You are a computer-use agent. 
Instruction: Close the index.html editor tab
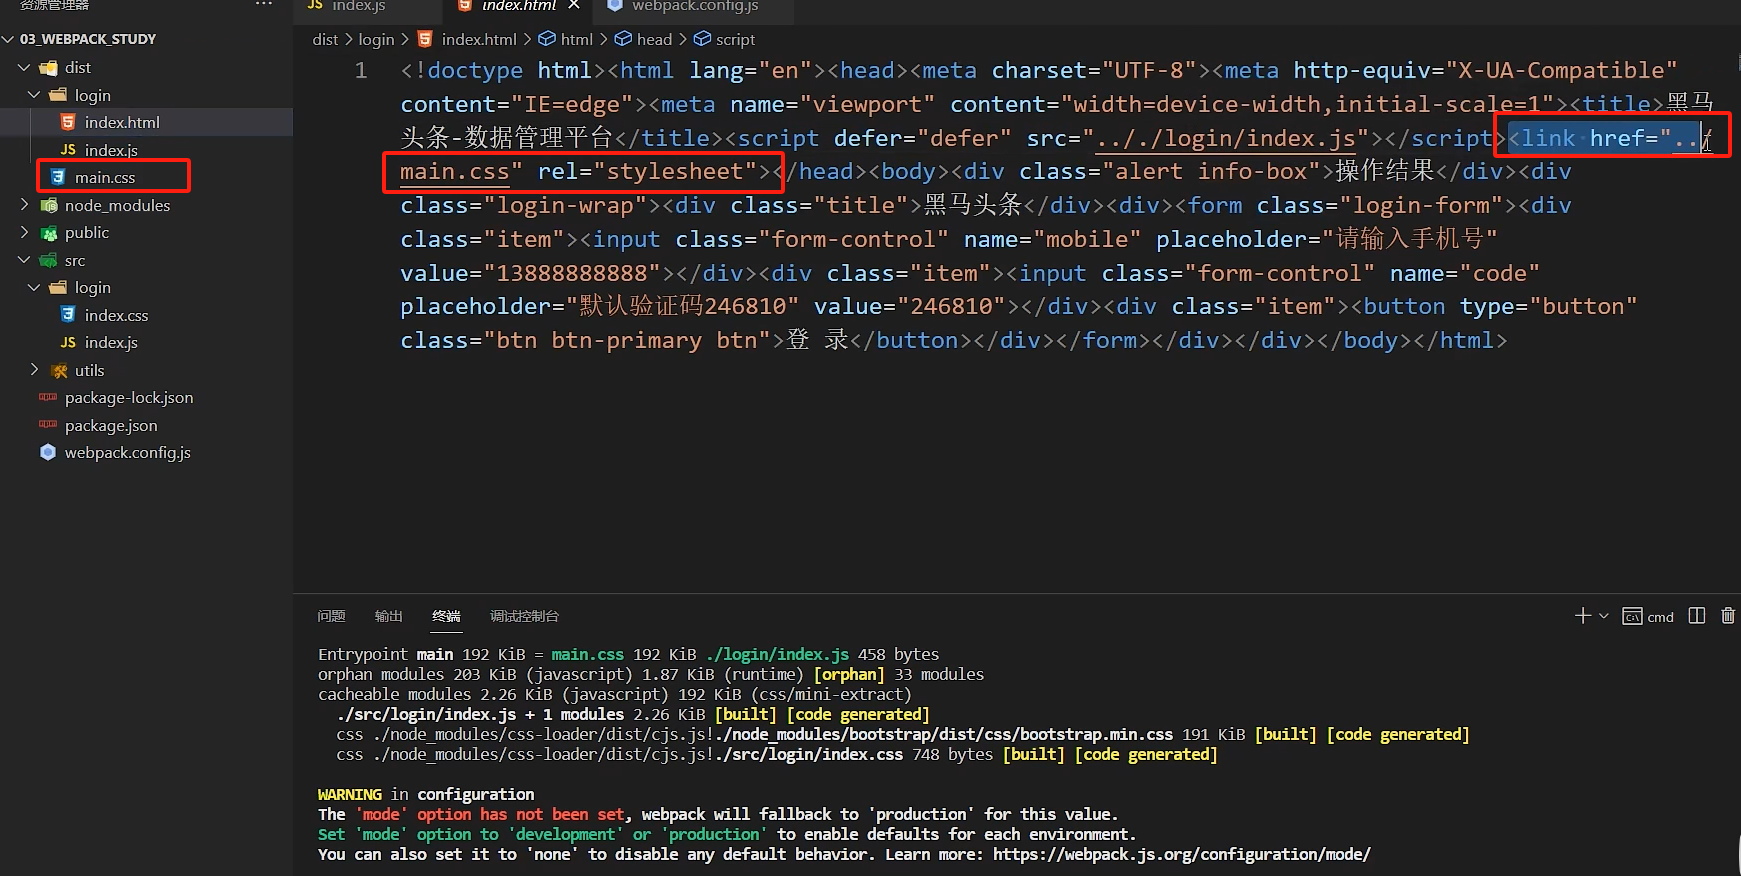point(574,5)
